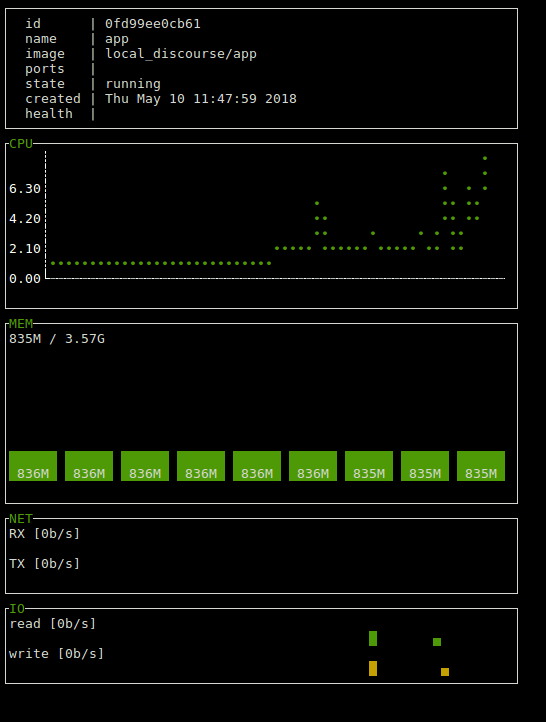The height and width of the screenshot is (722, 546).
Task: Click the read [0b/s] IO label
Action: click(x=52, y=624)
